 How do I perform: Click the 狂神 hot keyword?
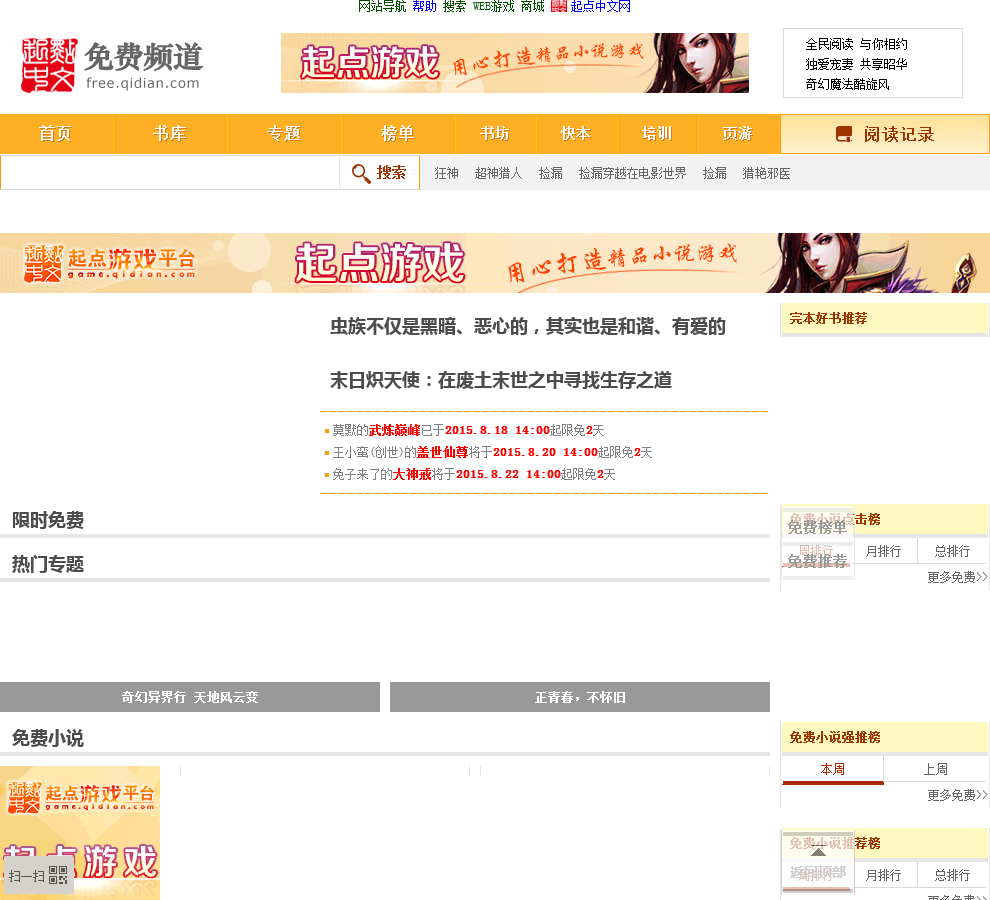point(446,173)
